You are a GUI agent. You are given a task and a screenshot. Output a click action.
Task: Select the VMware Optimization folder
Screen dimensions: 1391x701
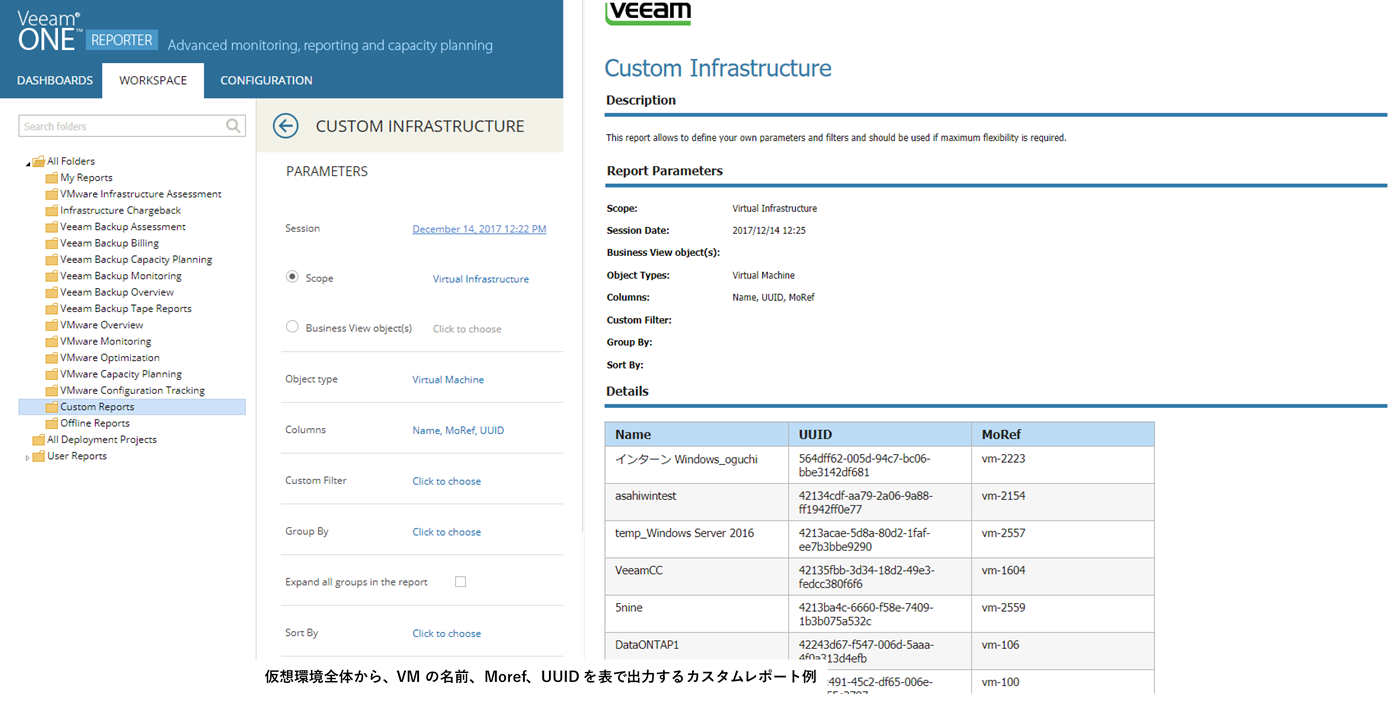click(110, 358)
